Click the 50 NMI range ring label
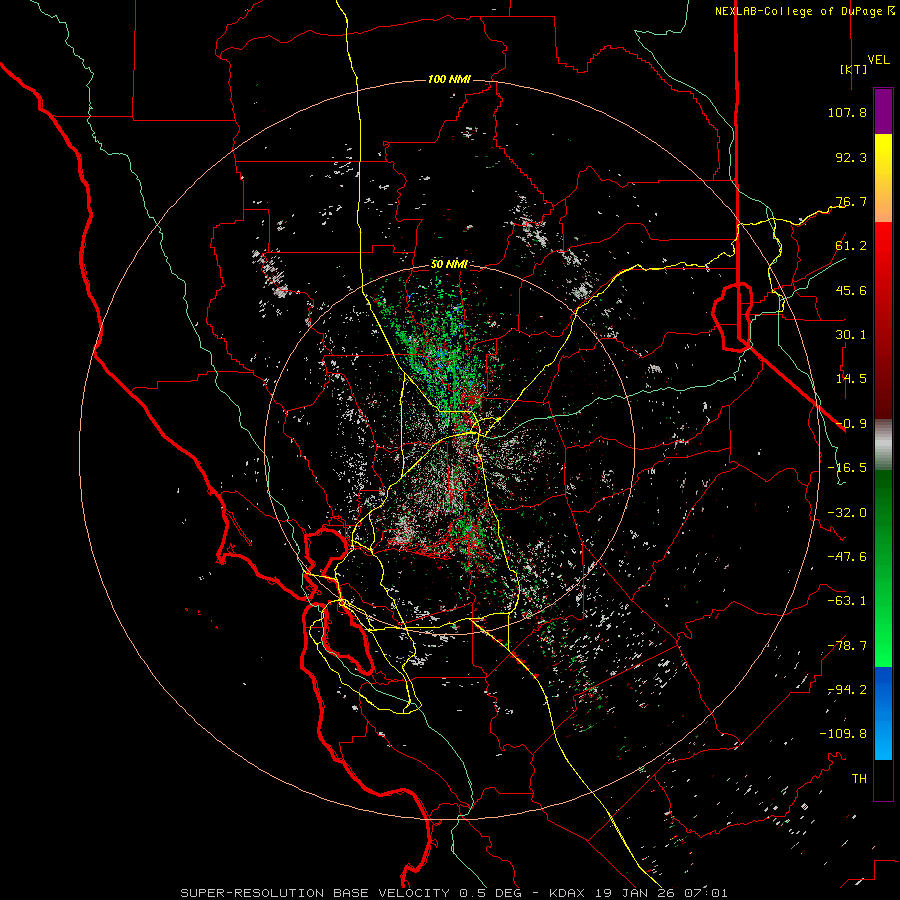Viewport: 900px width, 900px height. 449,265
